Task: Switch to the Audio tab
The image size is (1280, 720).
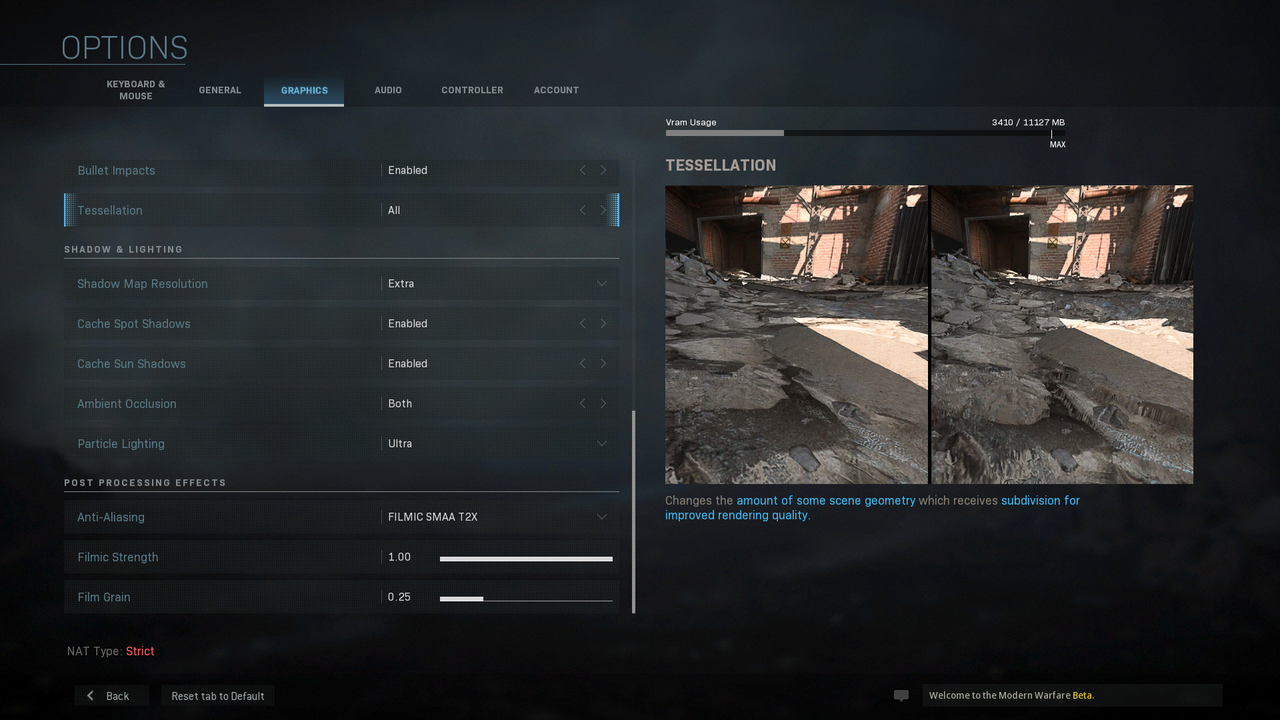Action: [388, 90]
